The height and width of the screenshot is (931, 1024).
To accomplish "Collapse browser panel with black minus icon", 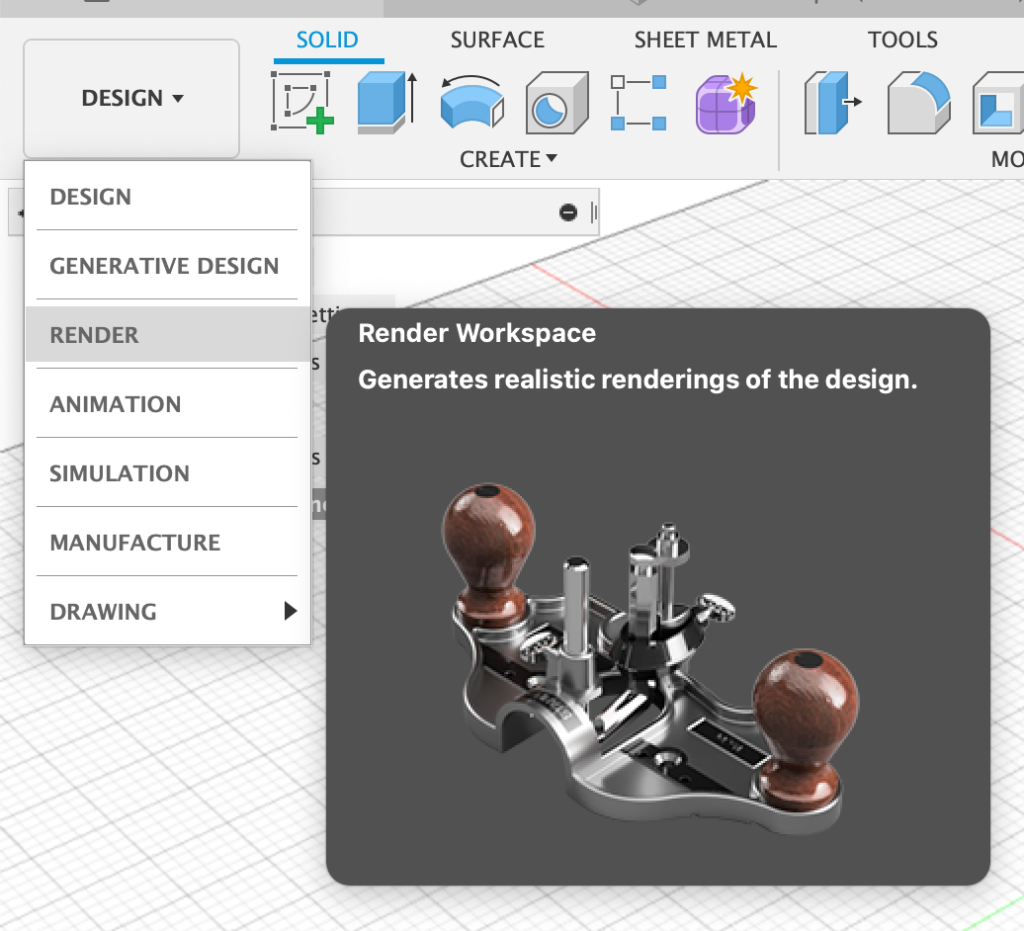I will 568,212.
